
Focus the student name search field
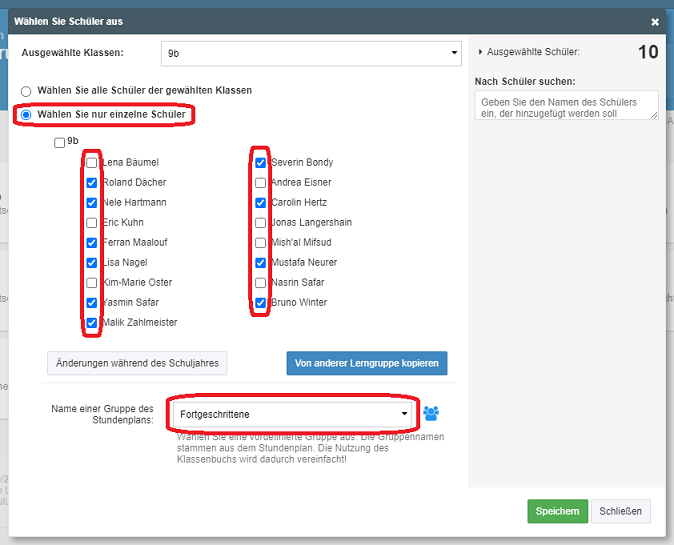566,106
